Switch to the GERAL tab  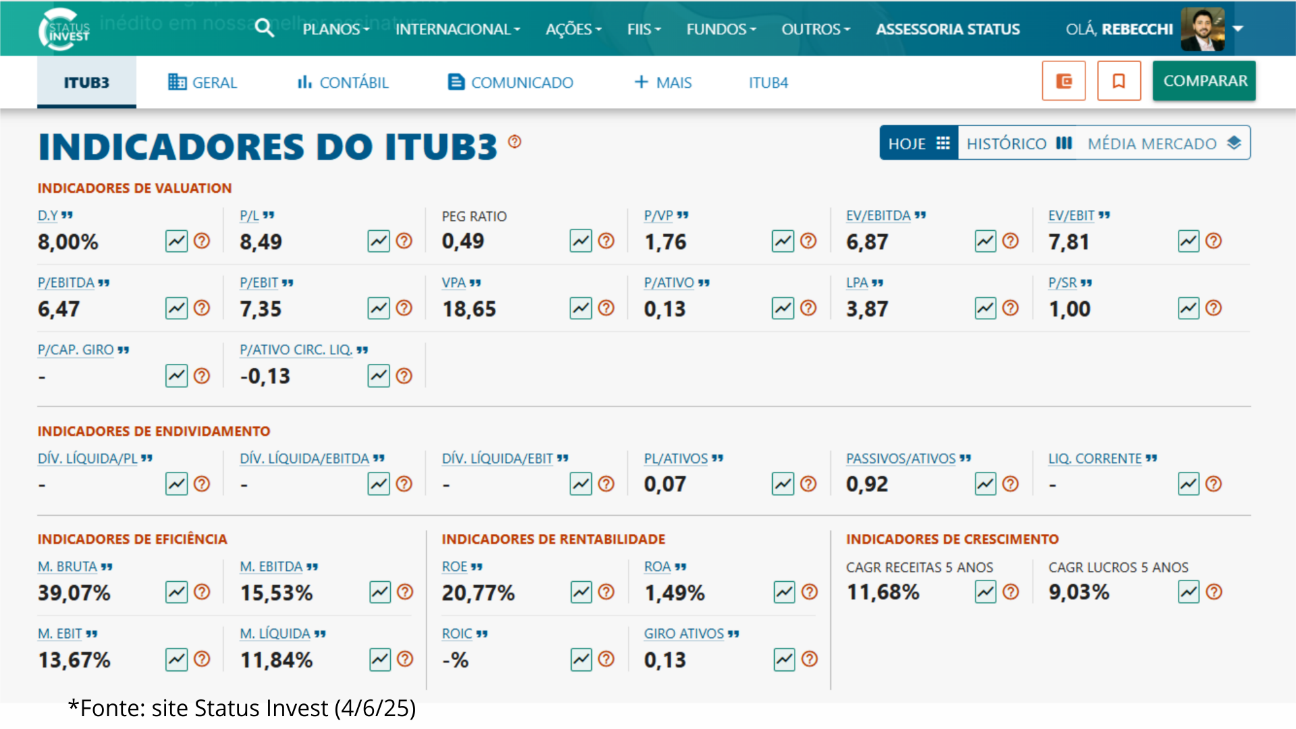pyautogui.click(x=203, y=82)
